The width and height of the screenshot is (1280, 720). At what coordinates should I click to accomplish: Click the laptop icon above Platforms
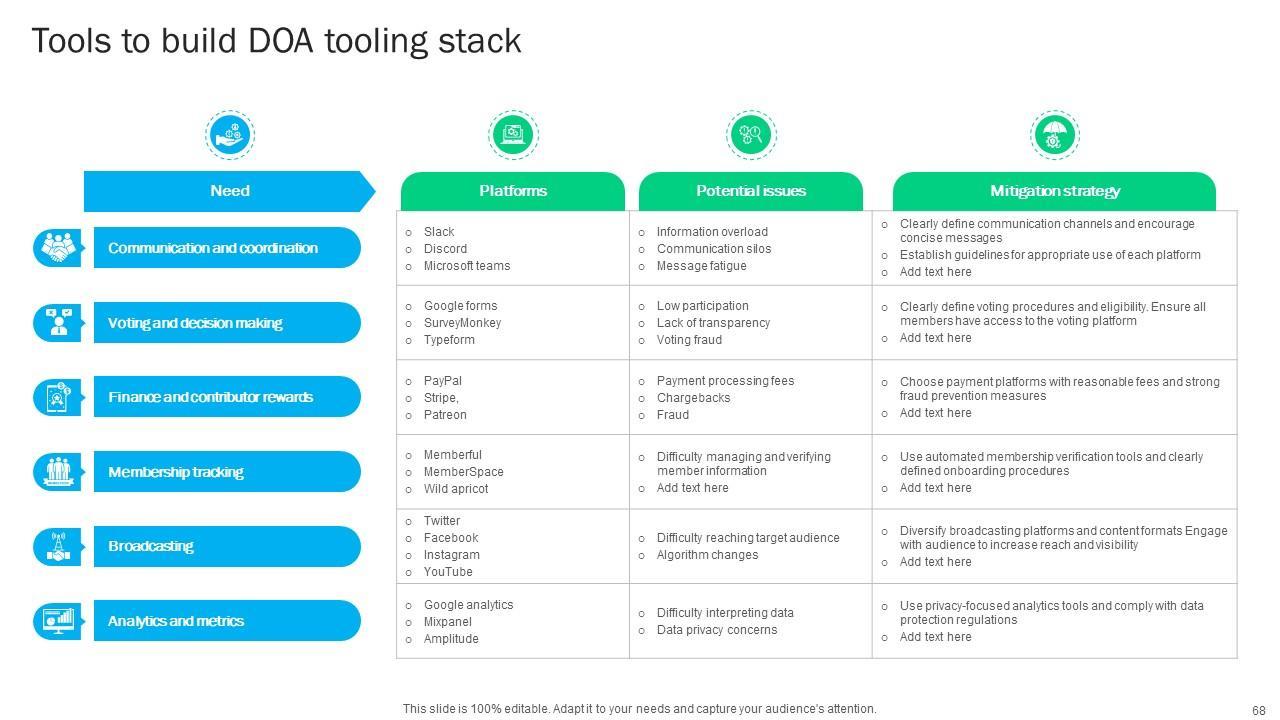coord(513,135)
